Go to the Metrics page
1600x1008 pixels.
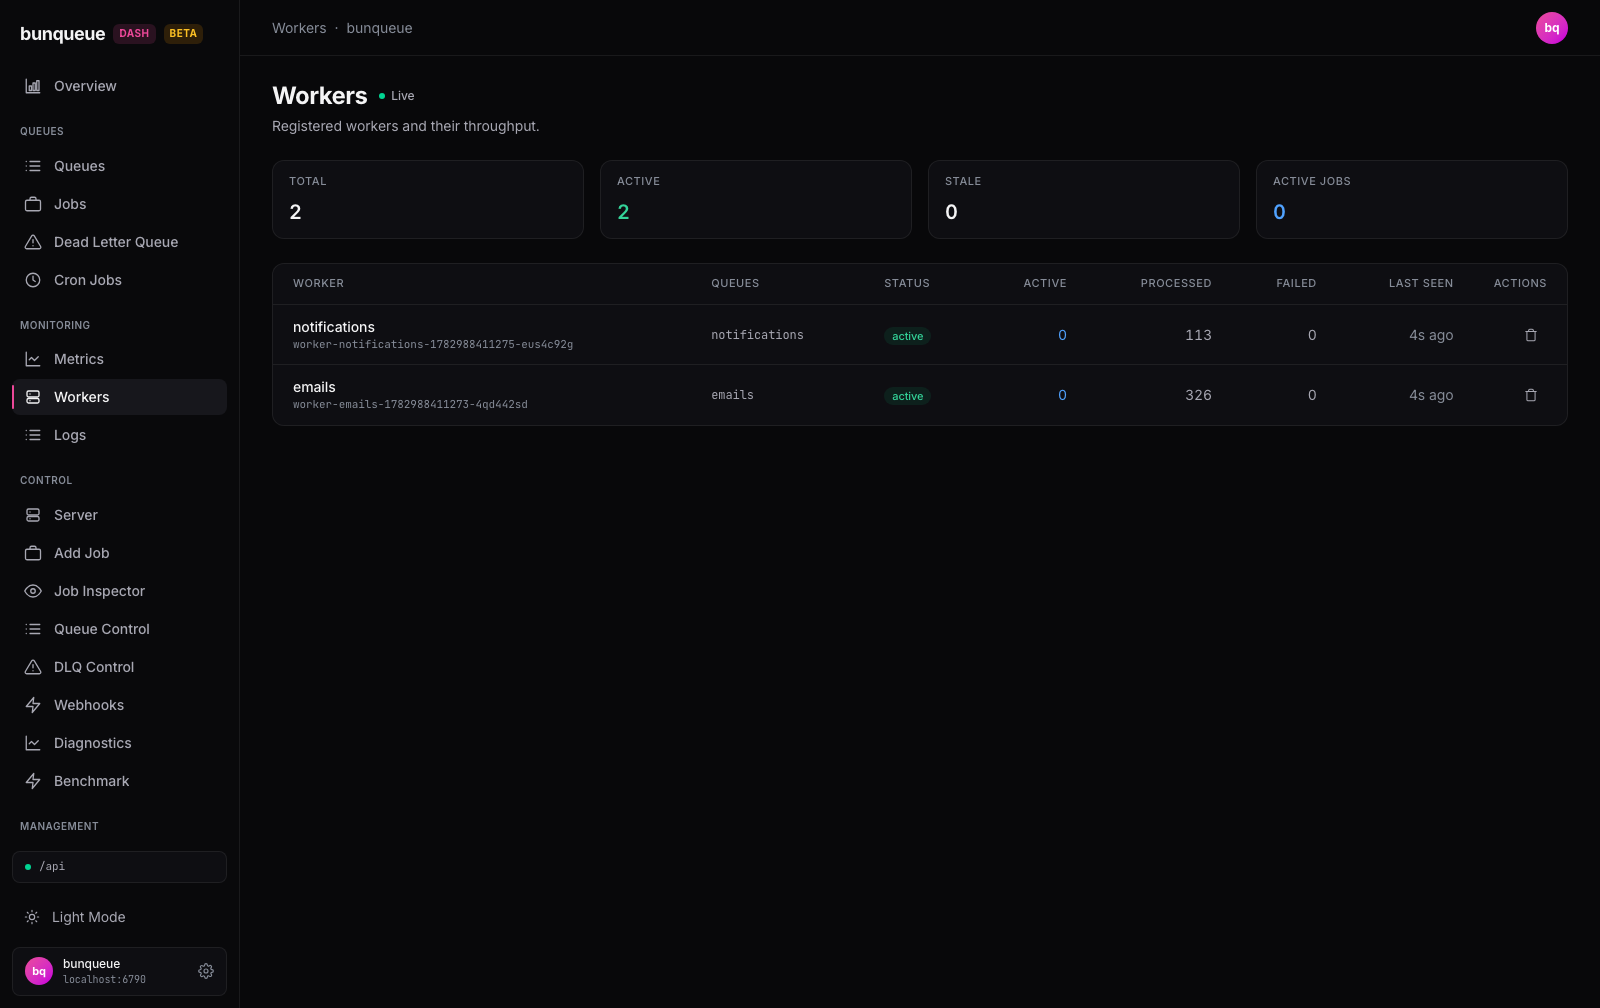[119, 359]
